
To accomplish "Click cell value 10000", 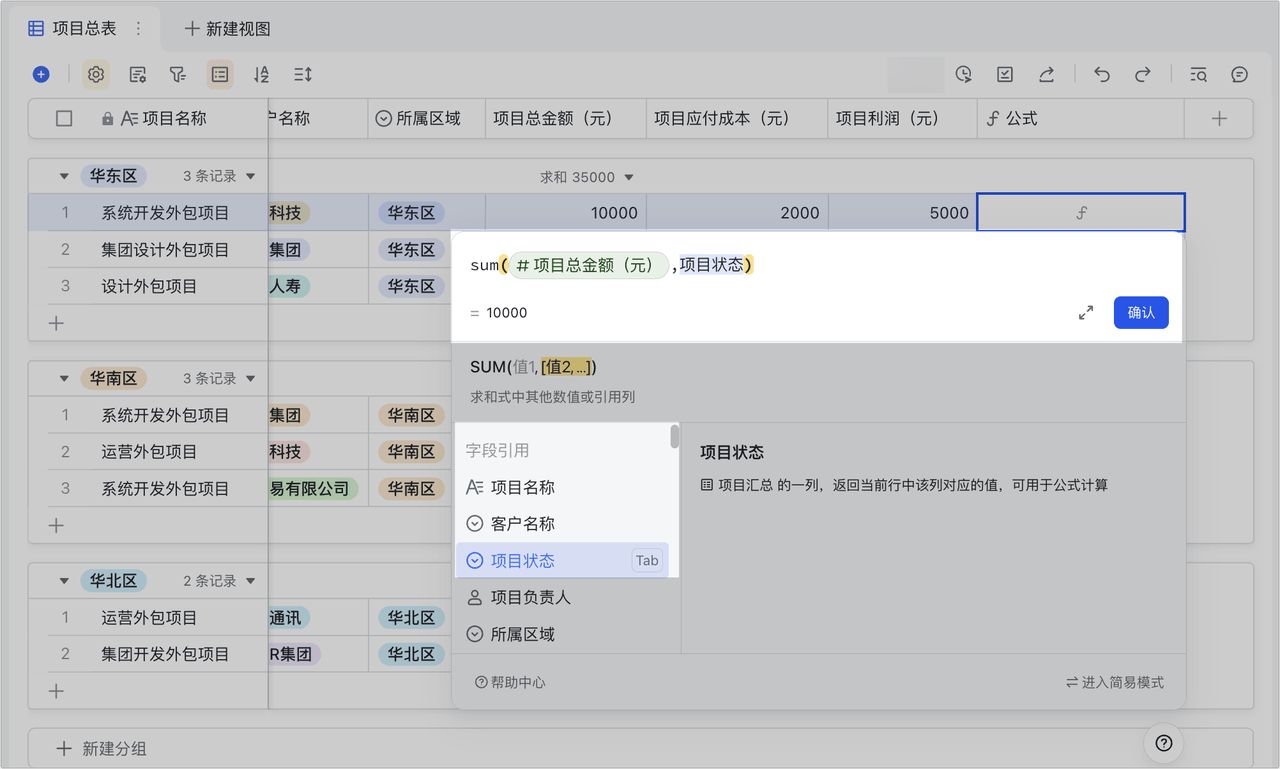I will 614,213.
